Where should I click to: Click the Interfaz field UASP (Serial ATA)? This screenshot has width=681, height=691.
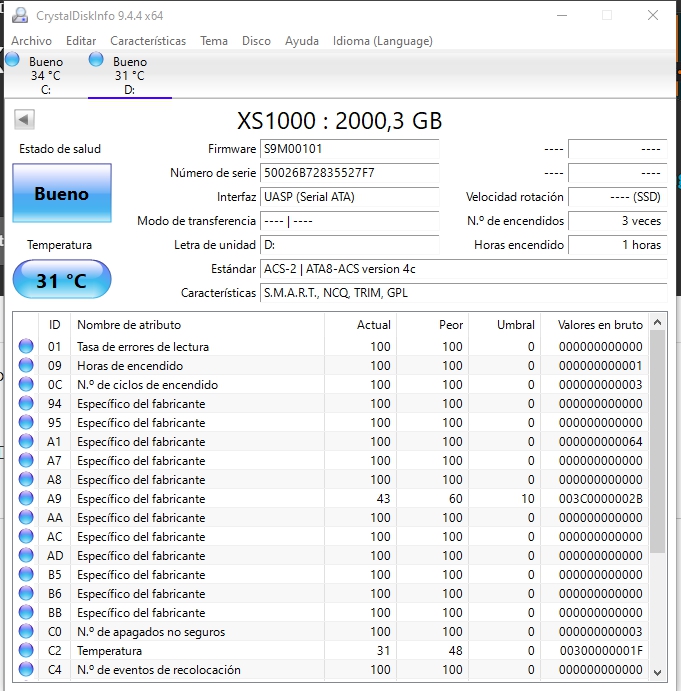(x=350, y=197)
